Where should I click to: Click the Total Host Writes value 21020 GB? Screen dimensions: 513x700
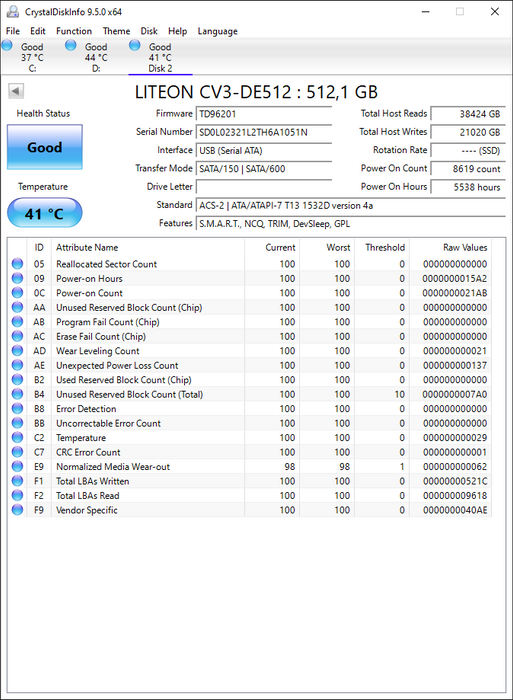pos(468,132)
